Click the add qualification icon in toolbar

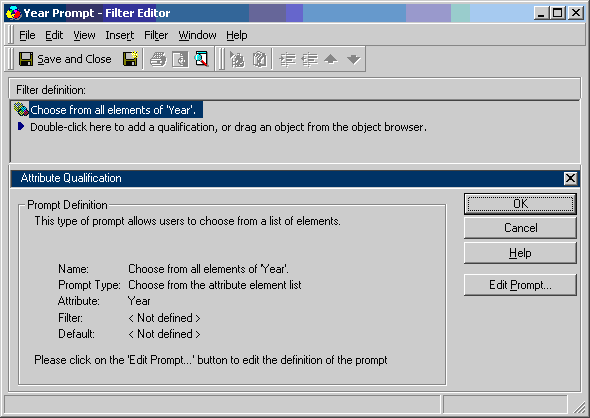point(237,59)
